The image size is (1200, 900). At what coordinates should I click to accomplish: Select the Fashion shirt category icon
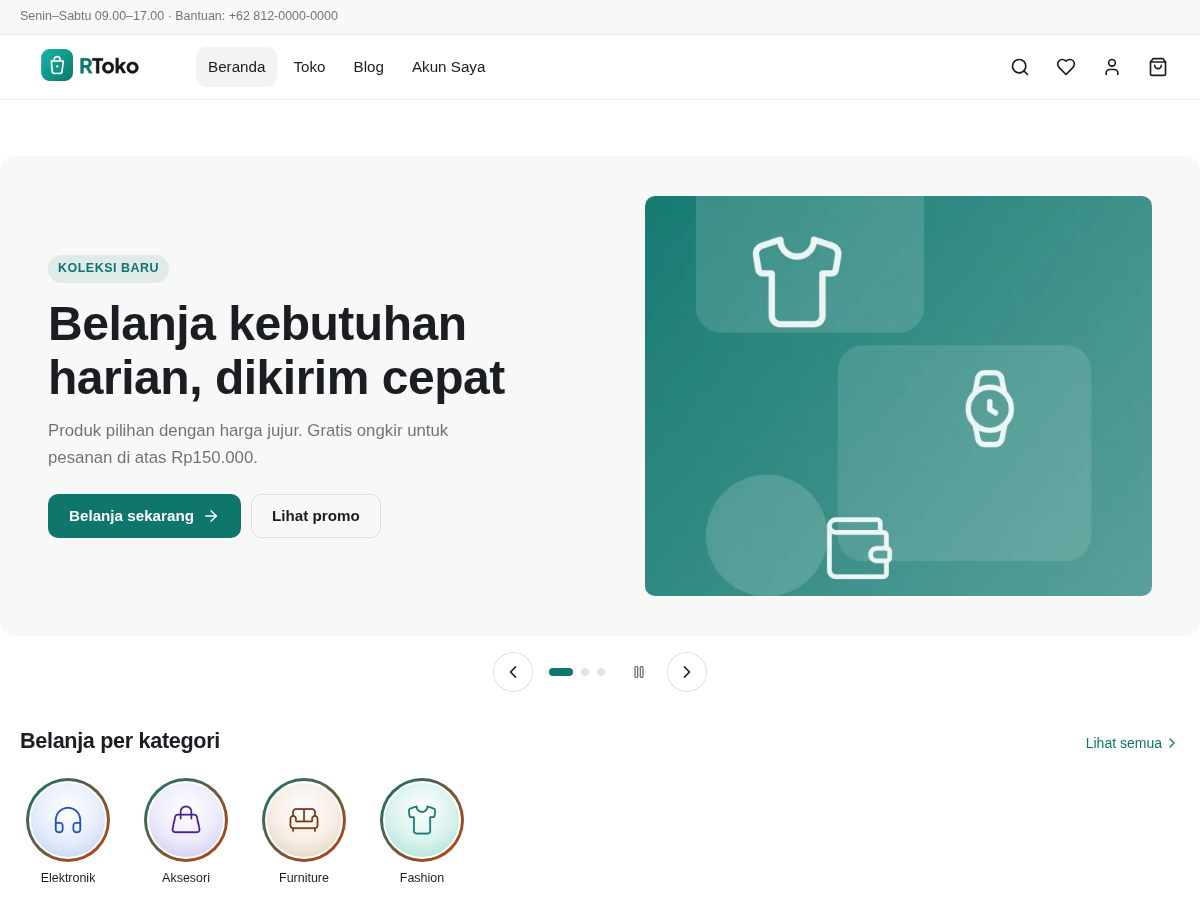422,820
